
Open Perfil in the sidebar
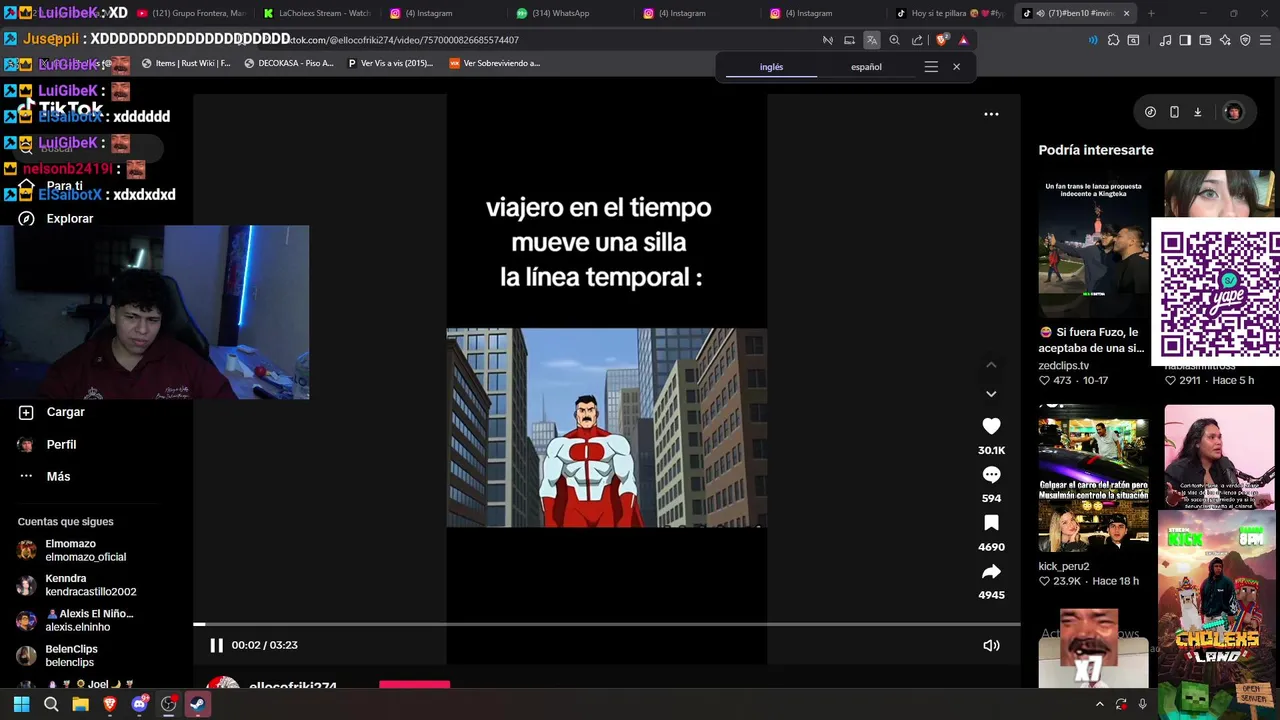pyautogui.click(x=61, y=444)
